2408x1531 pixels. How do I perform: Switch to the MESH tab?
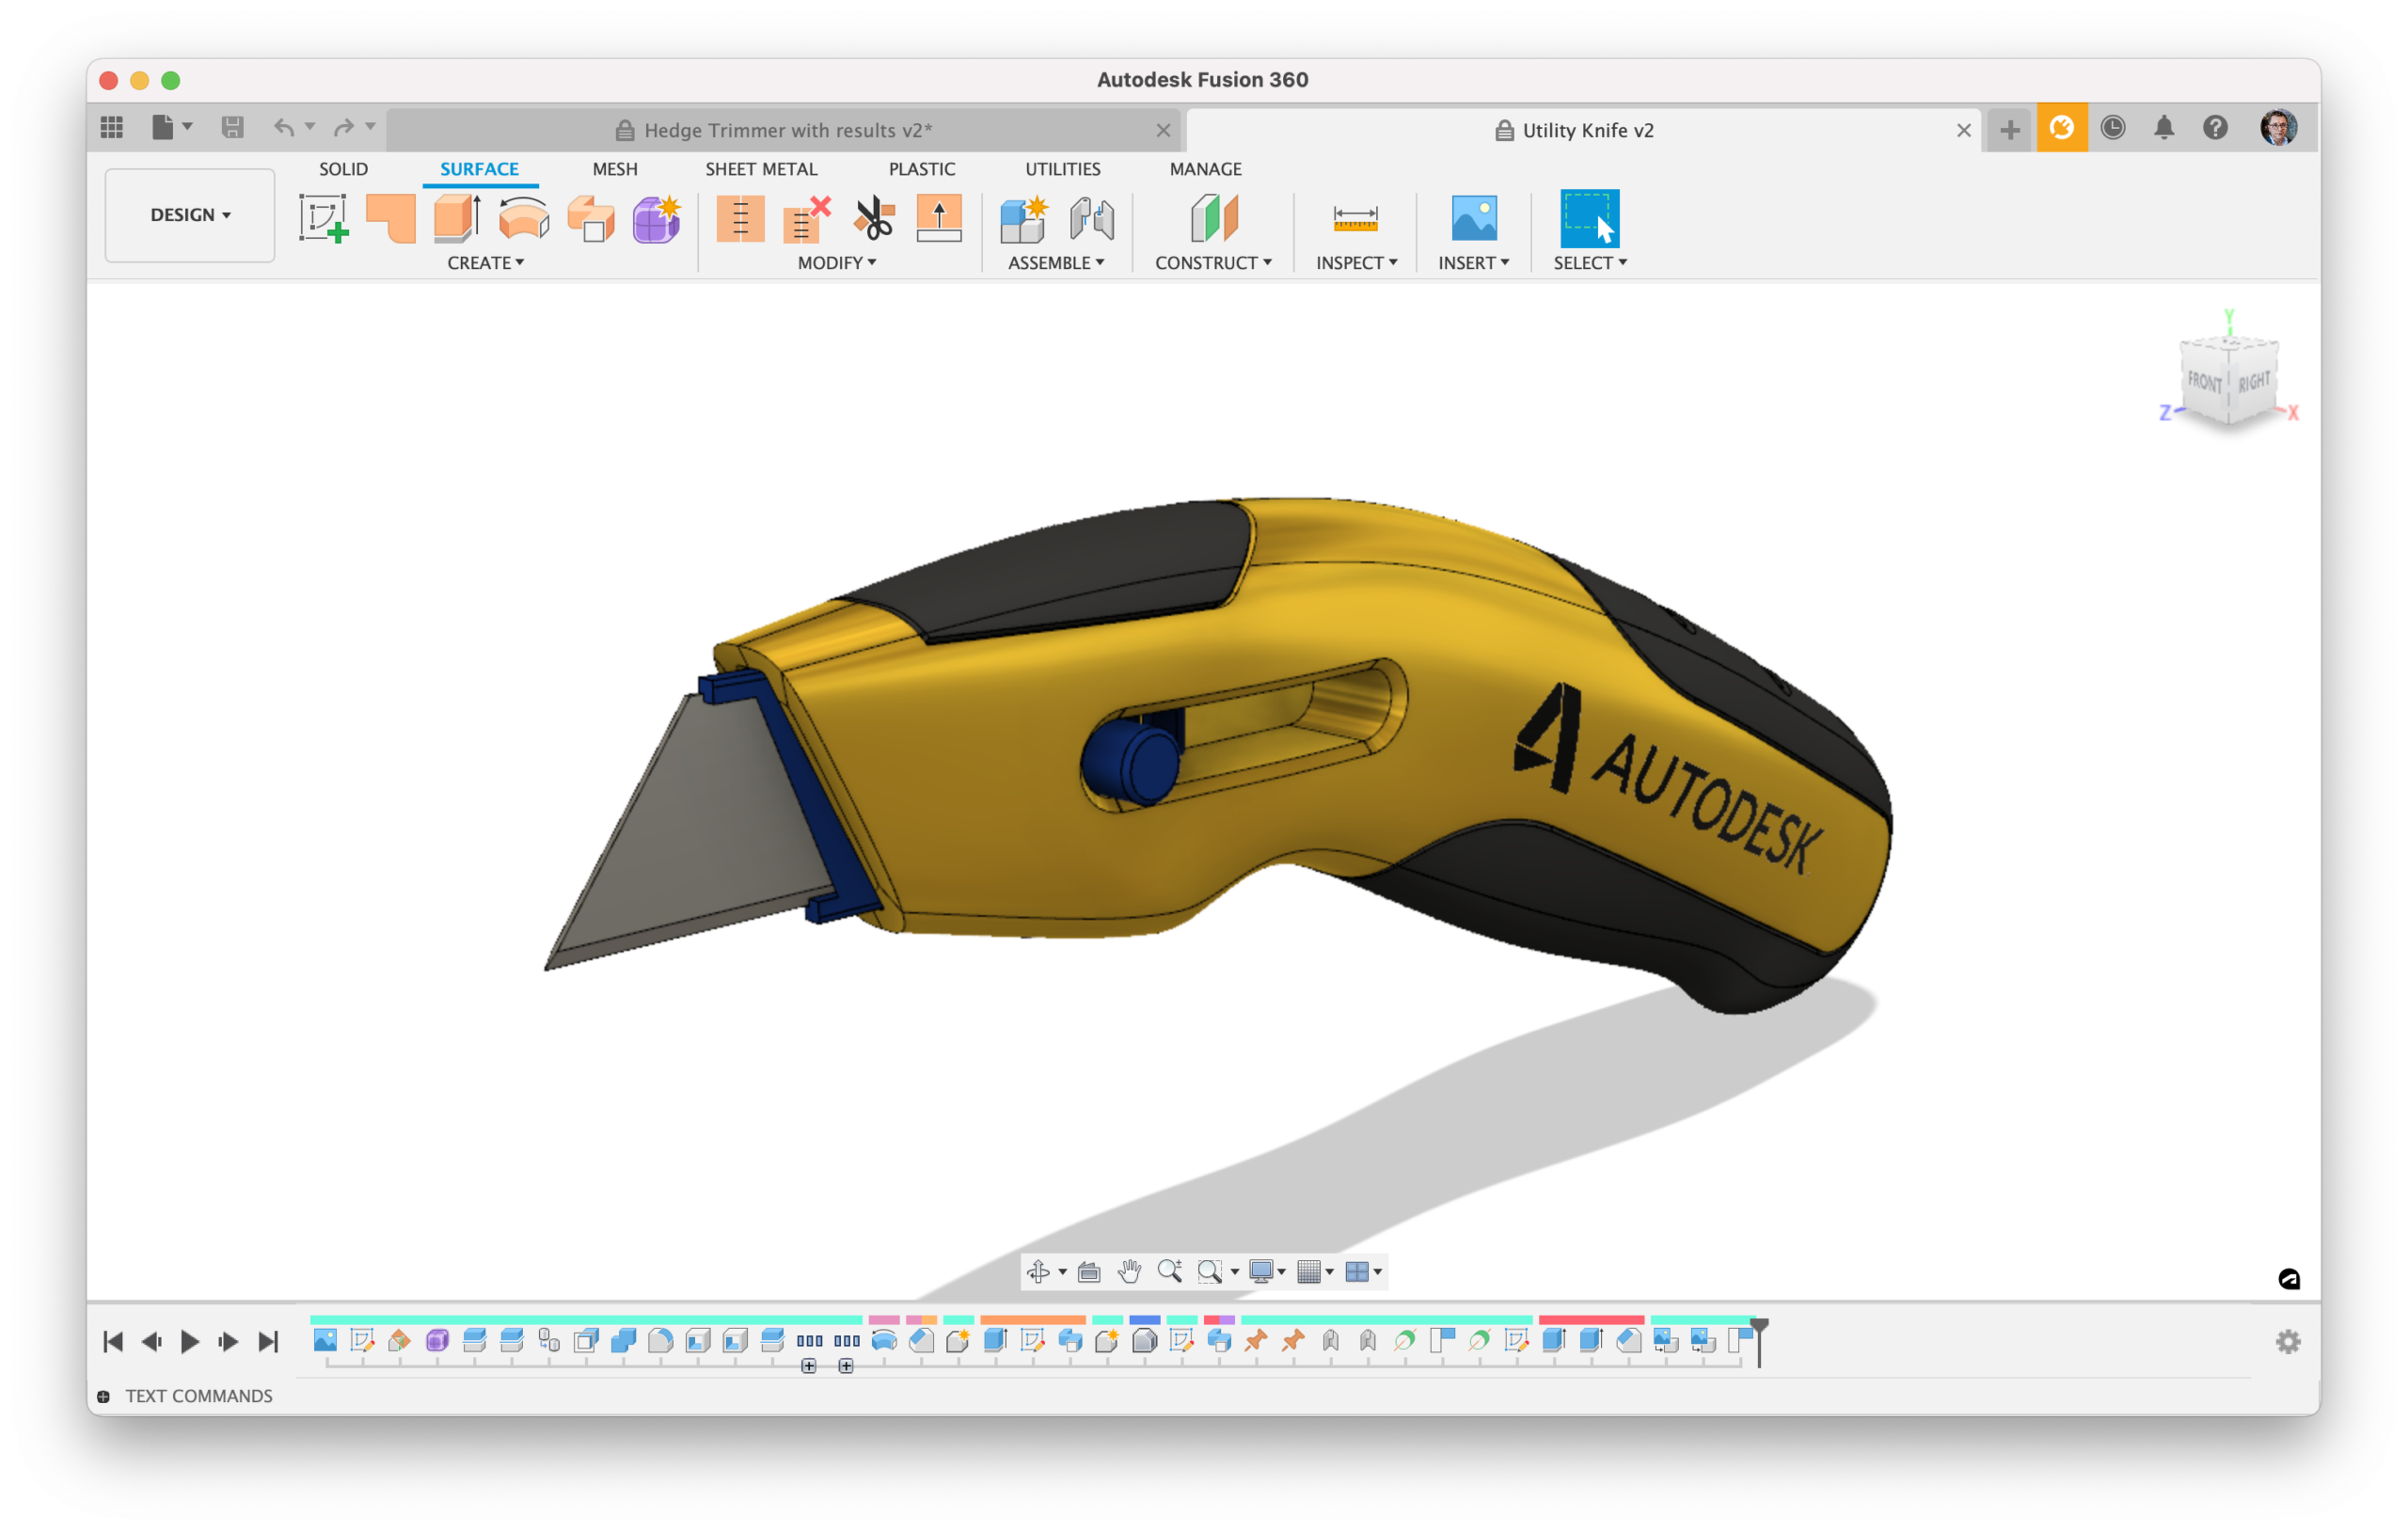[614, 169]
